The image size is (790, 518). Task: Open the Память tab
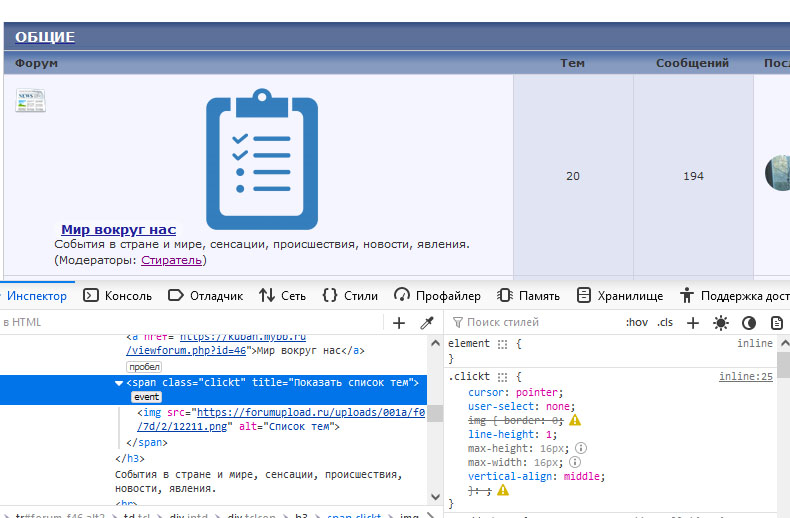pos(529,296)
